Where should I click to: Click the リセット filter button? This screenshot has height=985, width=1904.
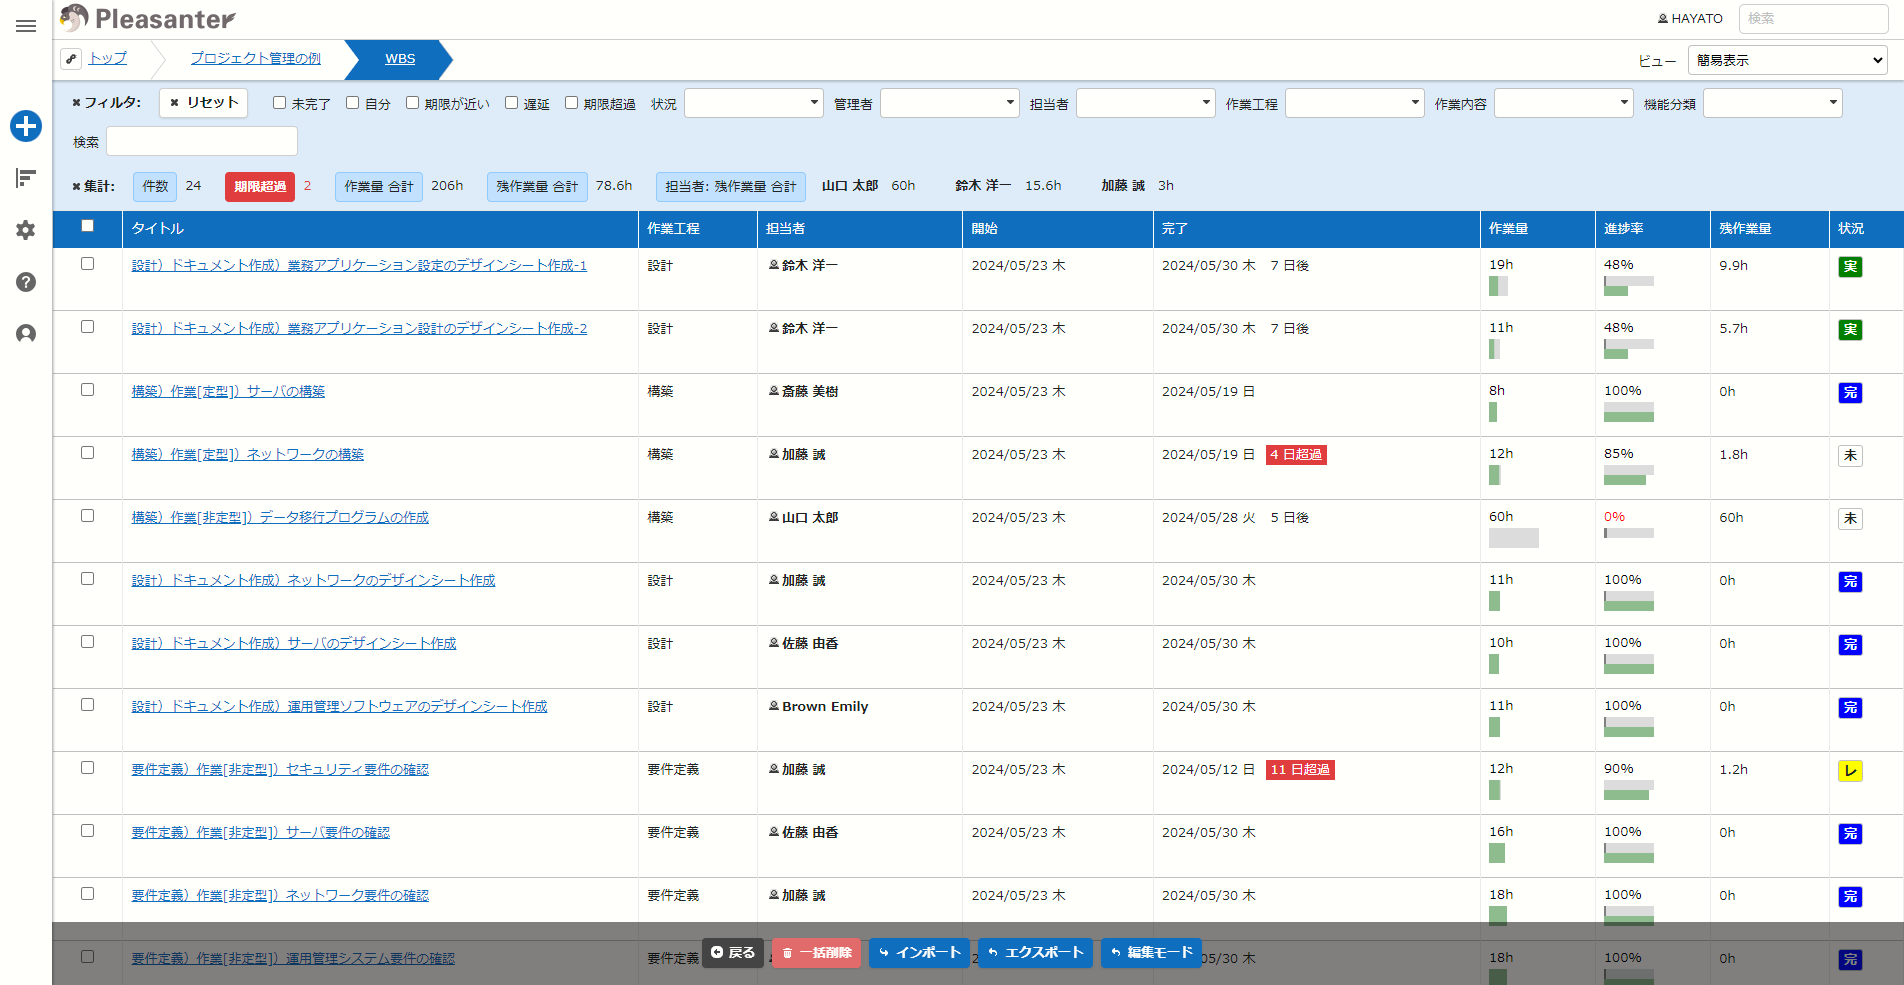click(x=204, y=102)
